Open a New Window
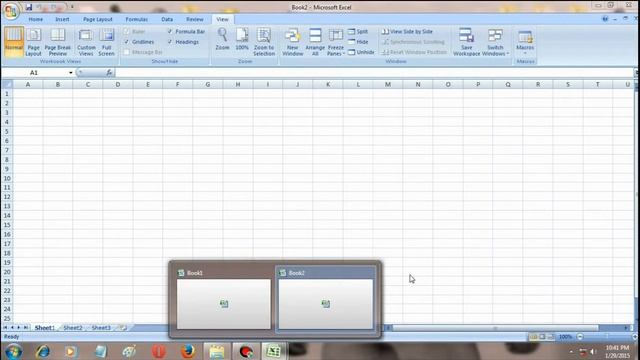Image resolution: width=640 pixels, height=360 pixels. point(293,41)
